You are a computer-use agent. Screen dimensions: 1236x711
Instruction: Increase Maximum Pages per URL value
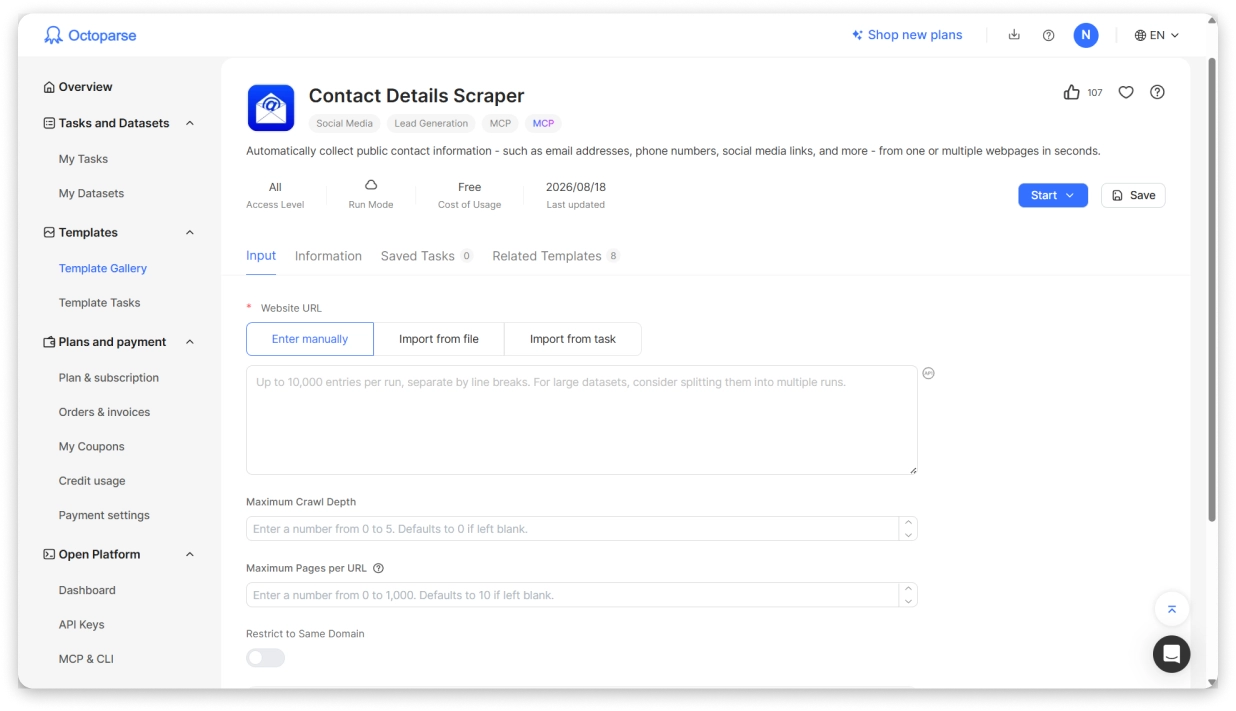908,589
